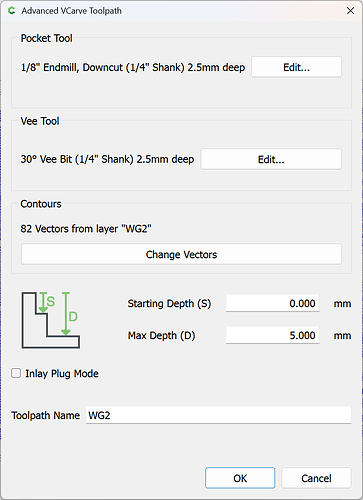This screenshot has height=500, width=363.
Task: Click the Contours group heading
Action: (x=41, y=204)
